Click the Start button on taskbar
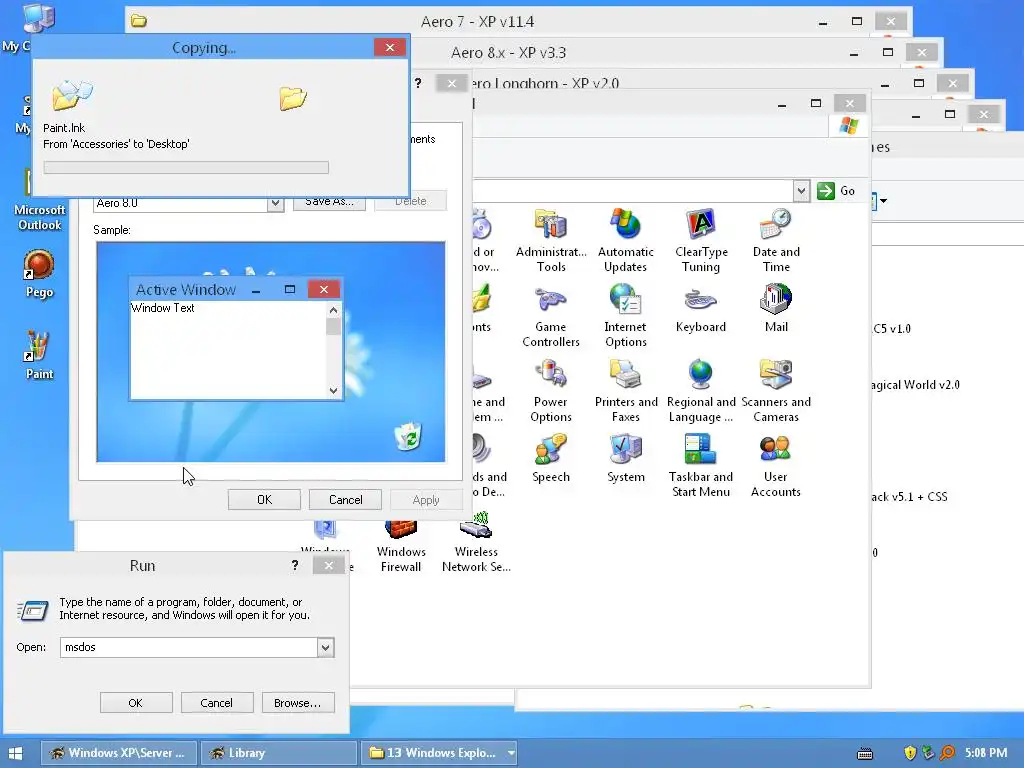Image resolution: width=1024 pixels, height=768 pixels. click(x=15, y=753)
